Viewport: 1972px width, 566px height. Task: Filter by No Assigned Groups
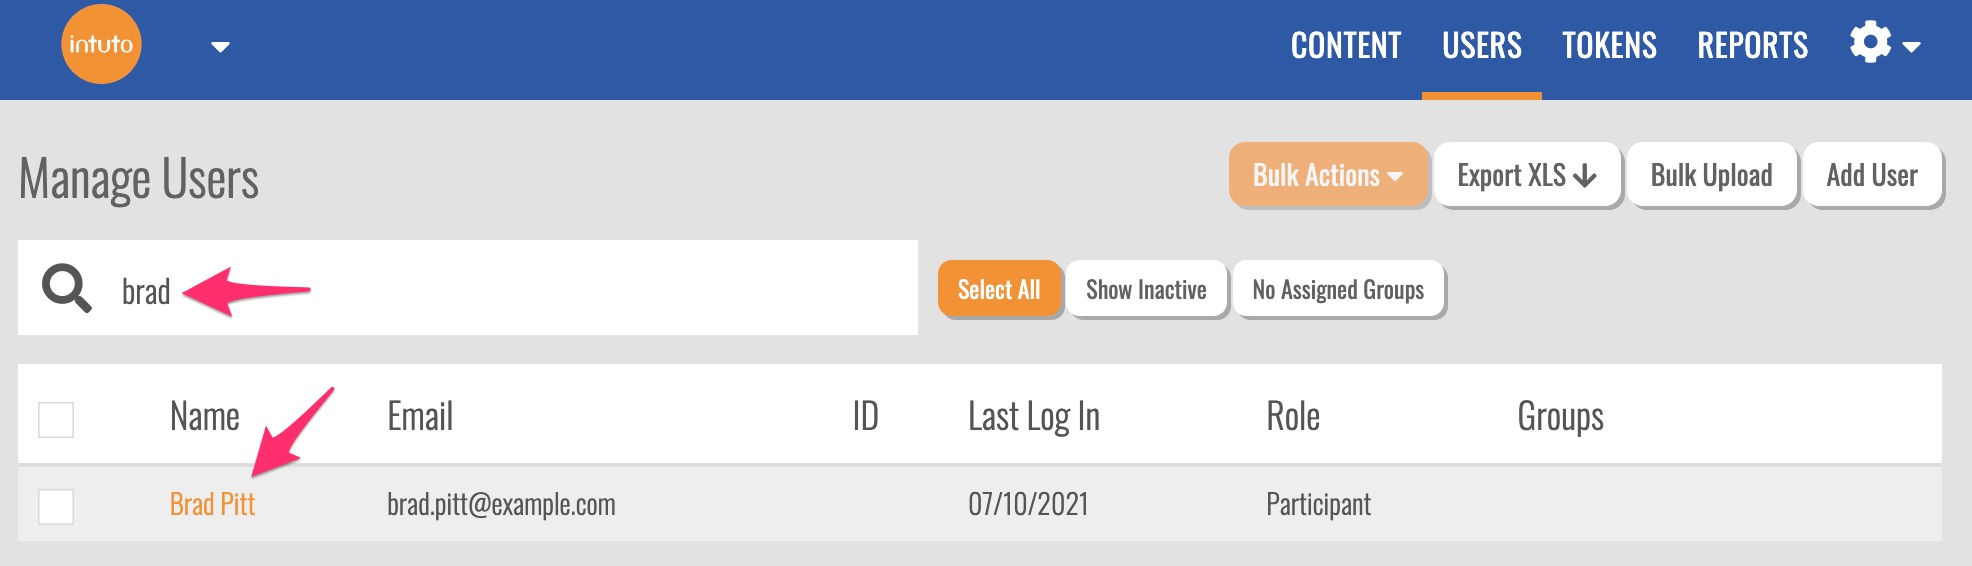point(1338,290)
